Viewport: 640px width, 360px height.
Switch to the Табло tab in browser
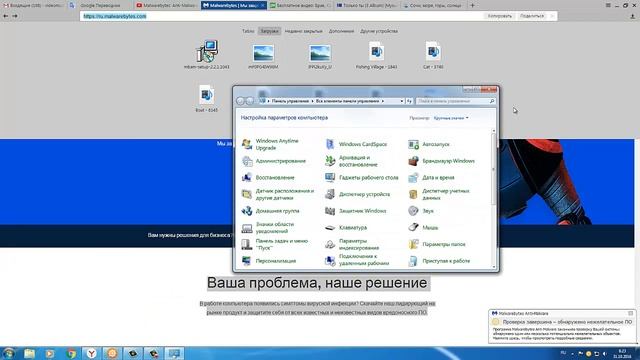(x=248, y=31)
